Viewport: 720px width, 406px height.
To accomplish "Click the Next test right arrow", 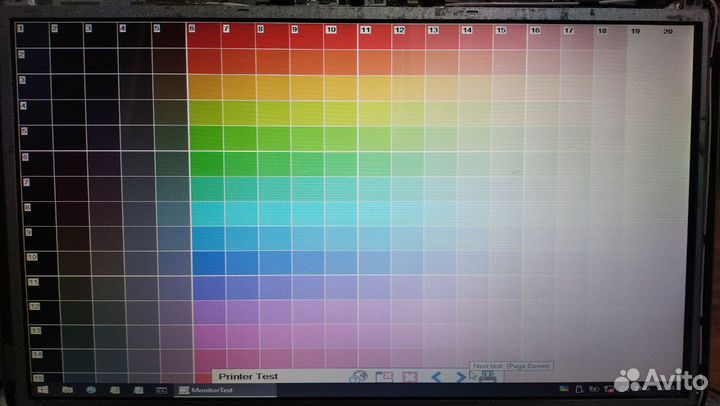I will pyautogui.click(x=461, y=377).
